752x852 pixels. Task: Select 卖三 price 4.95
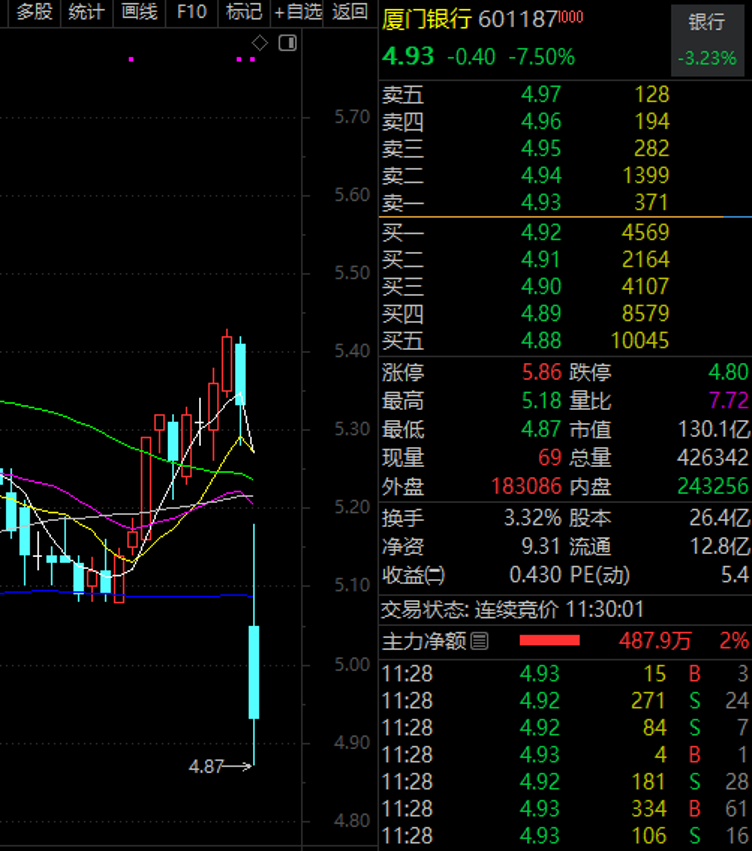[x=541, y=149]
